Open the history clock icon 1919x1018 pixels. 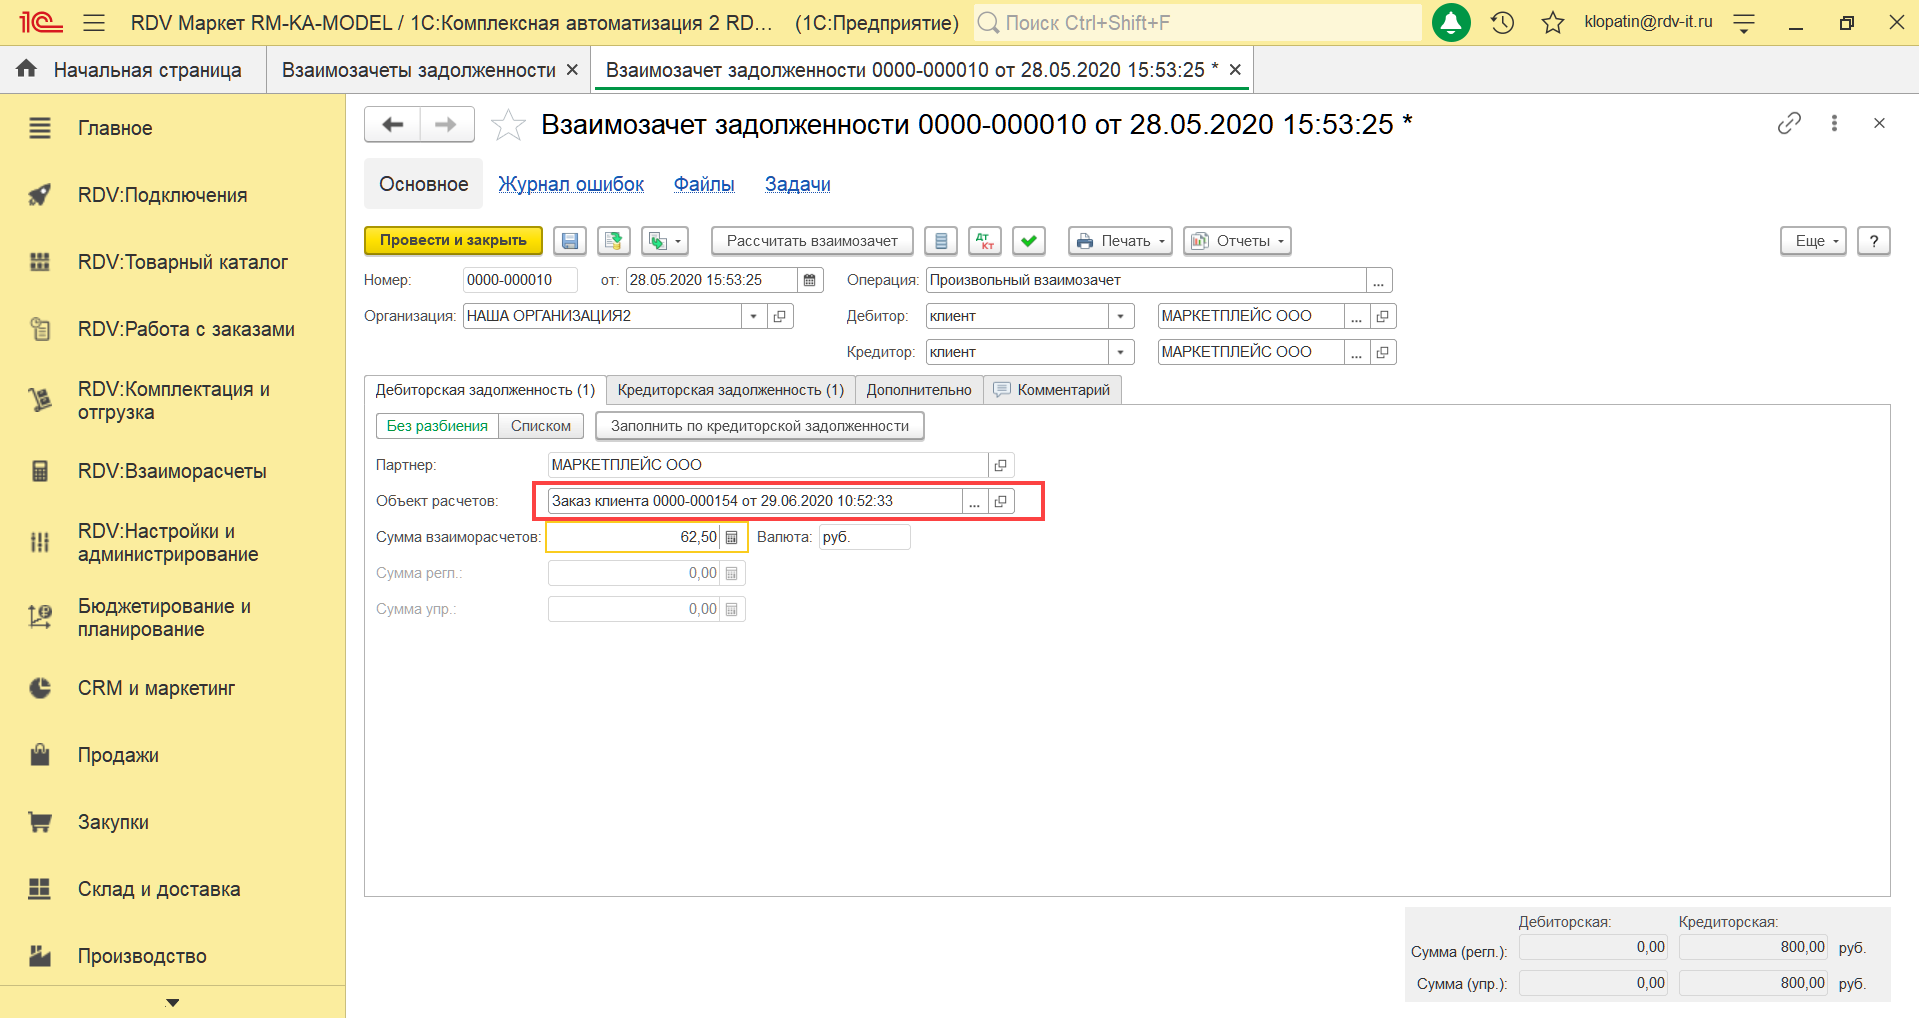pyautogui.click(x=1502, y=23)
